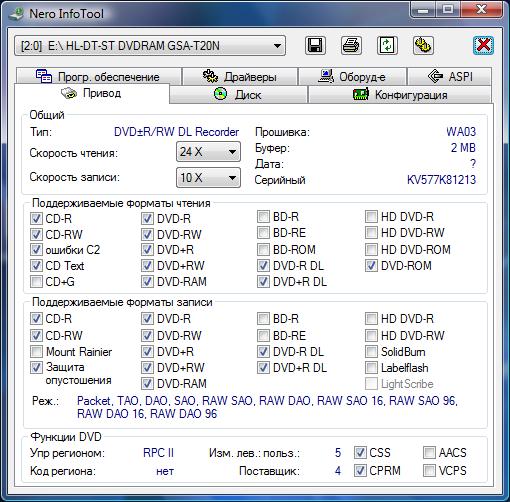Click the red X exit icon

pos(483,45)
